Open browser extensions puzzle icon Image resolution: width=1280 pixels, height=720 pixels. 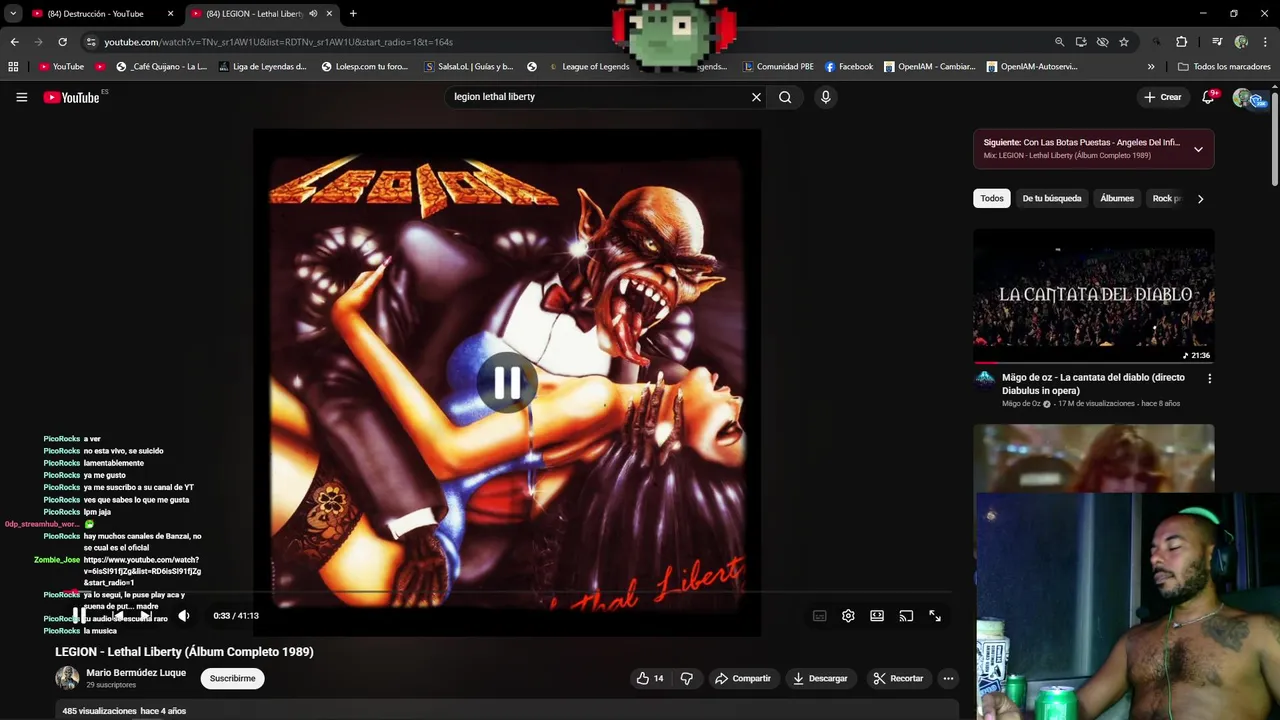click(x=1181, y=42)
